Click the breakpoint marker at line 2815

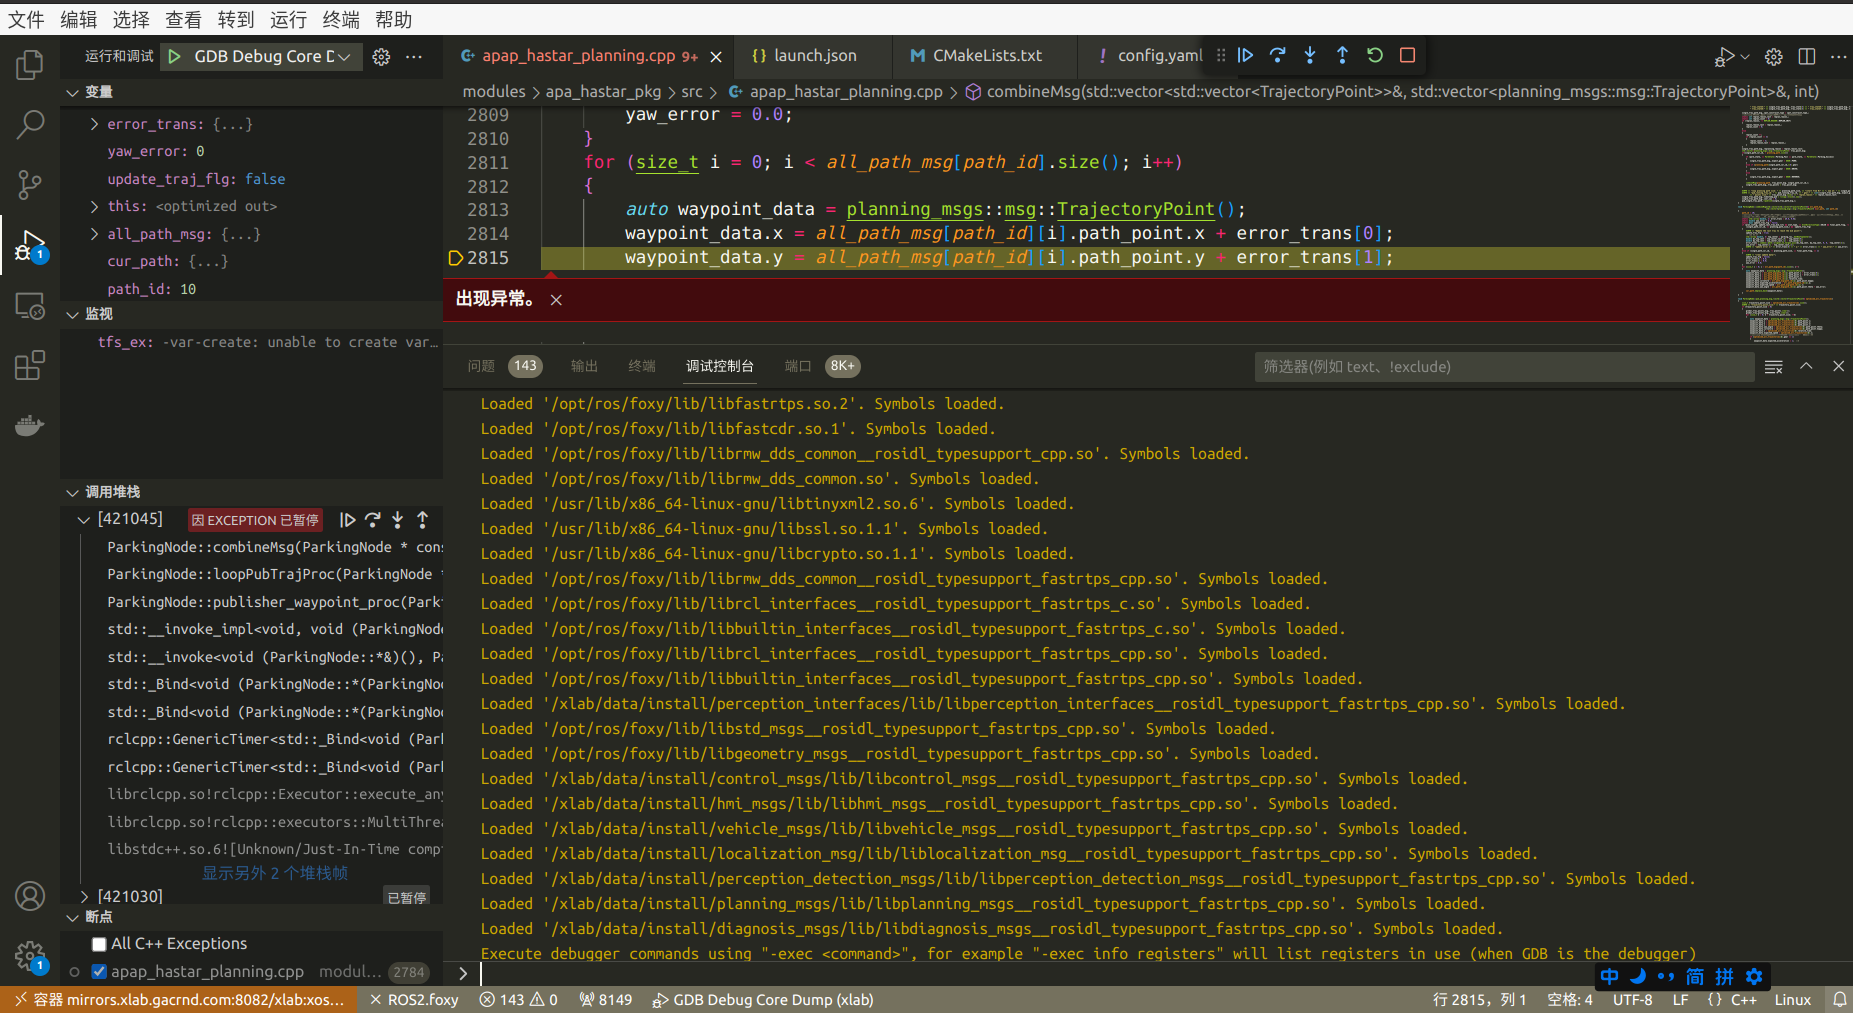456,257
